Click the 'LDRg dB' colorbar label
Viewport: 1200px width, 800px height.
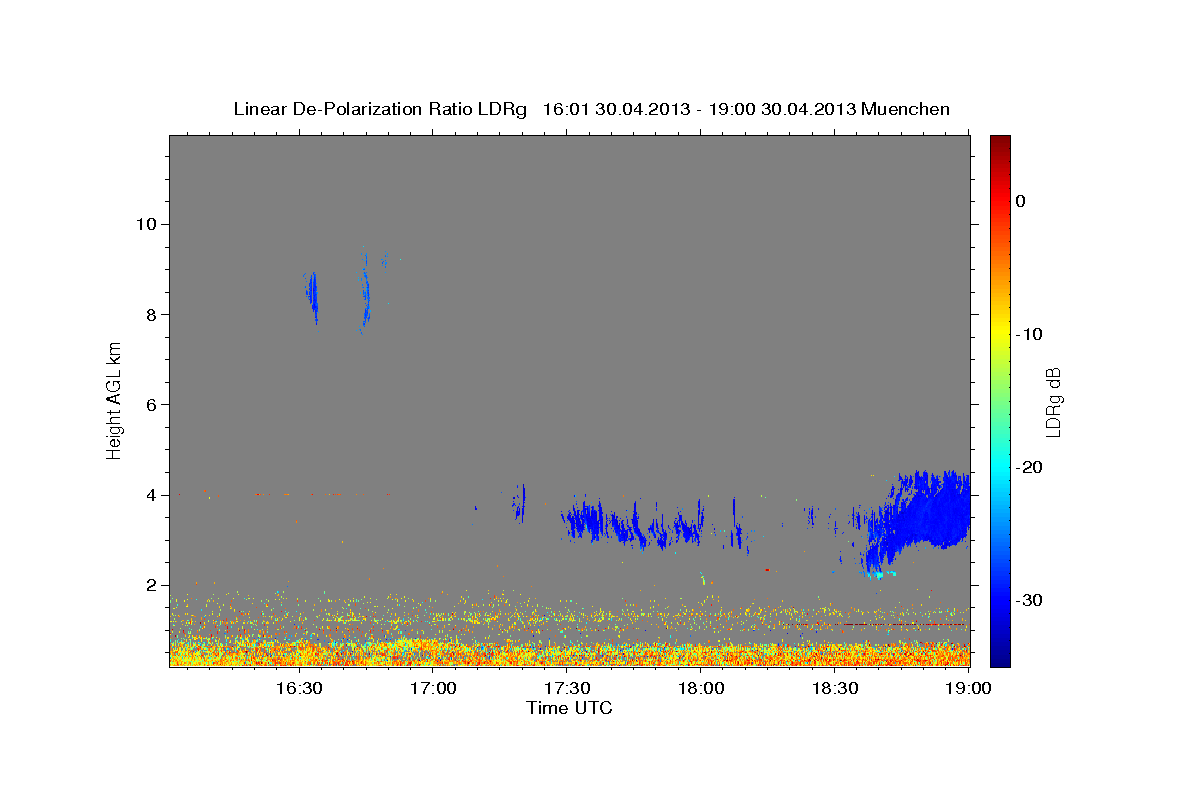pos(1052,402)
